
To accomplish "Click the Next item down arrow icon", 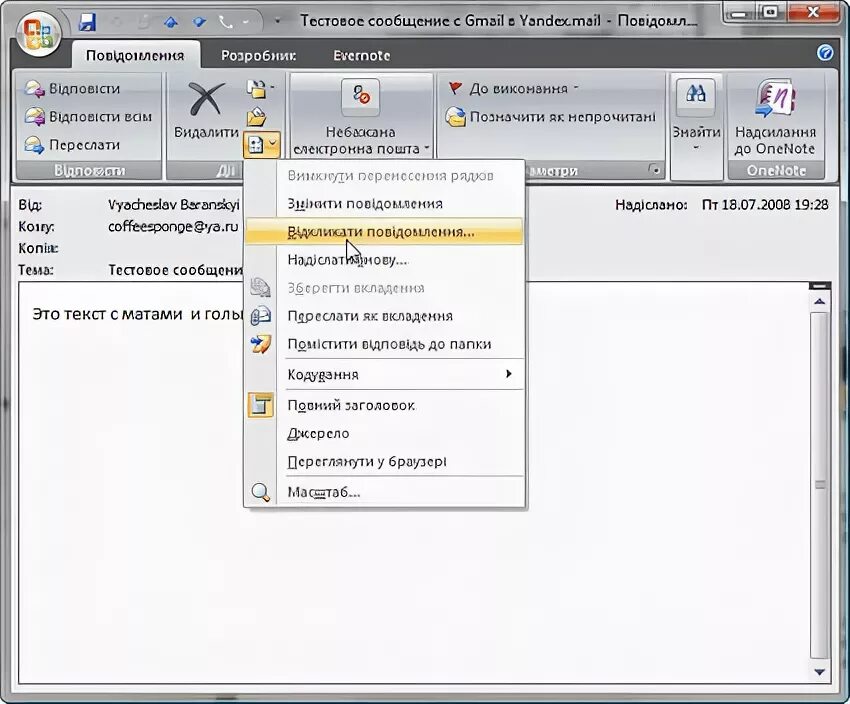I will click(199, 22).
